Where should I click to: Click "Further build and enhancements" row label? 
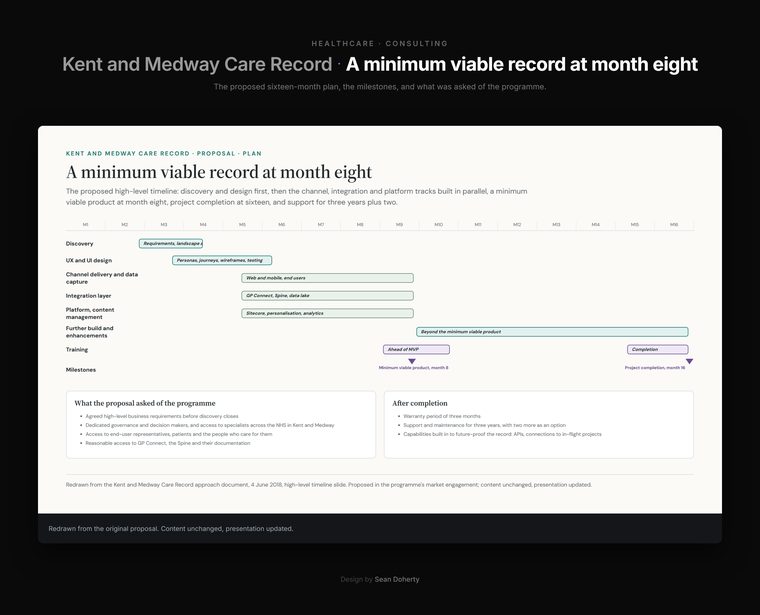pyautogui.click(x=89, y=331)
